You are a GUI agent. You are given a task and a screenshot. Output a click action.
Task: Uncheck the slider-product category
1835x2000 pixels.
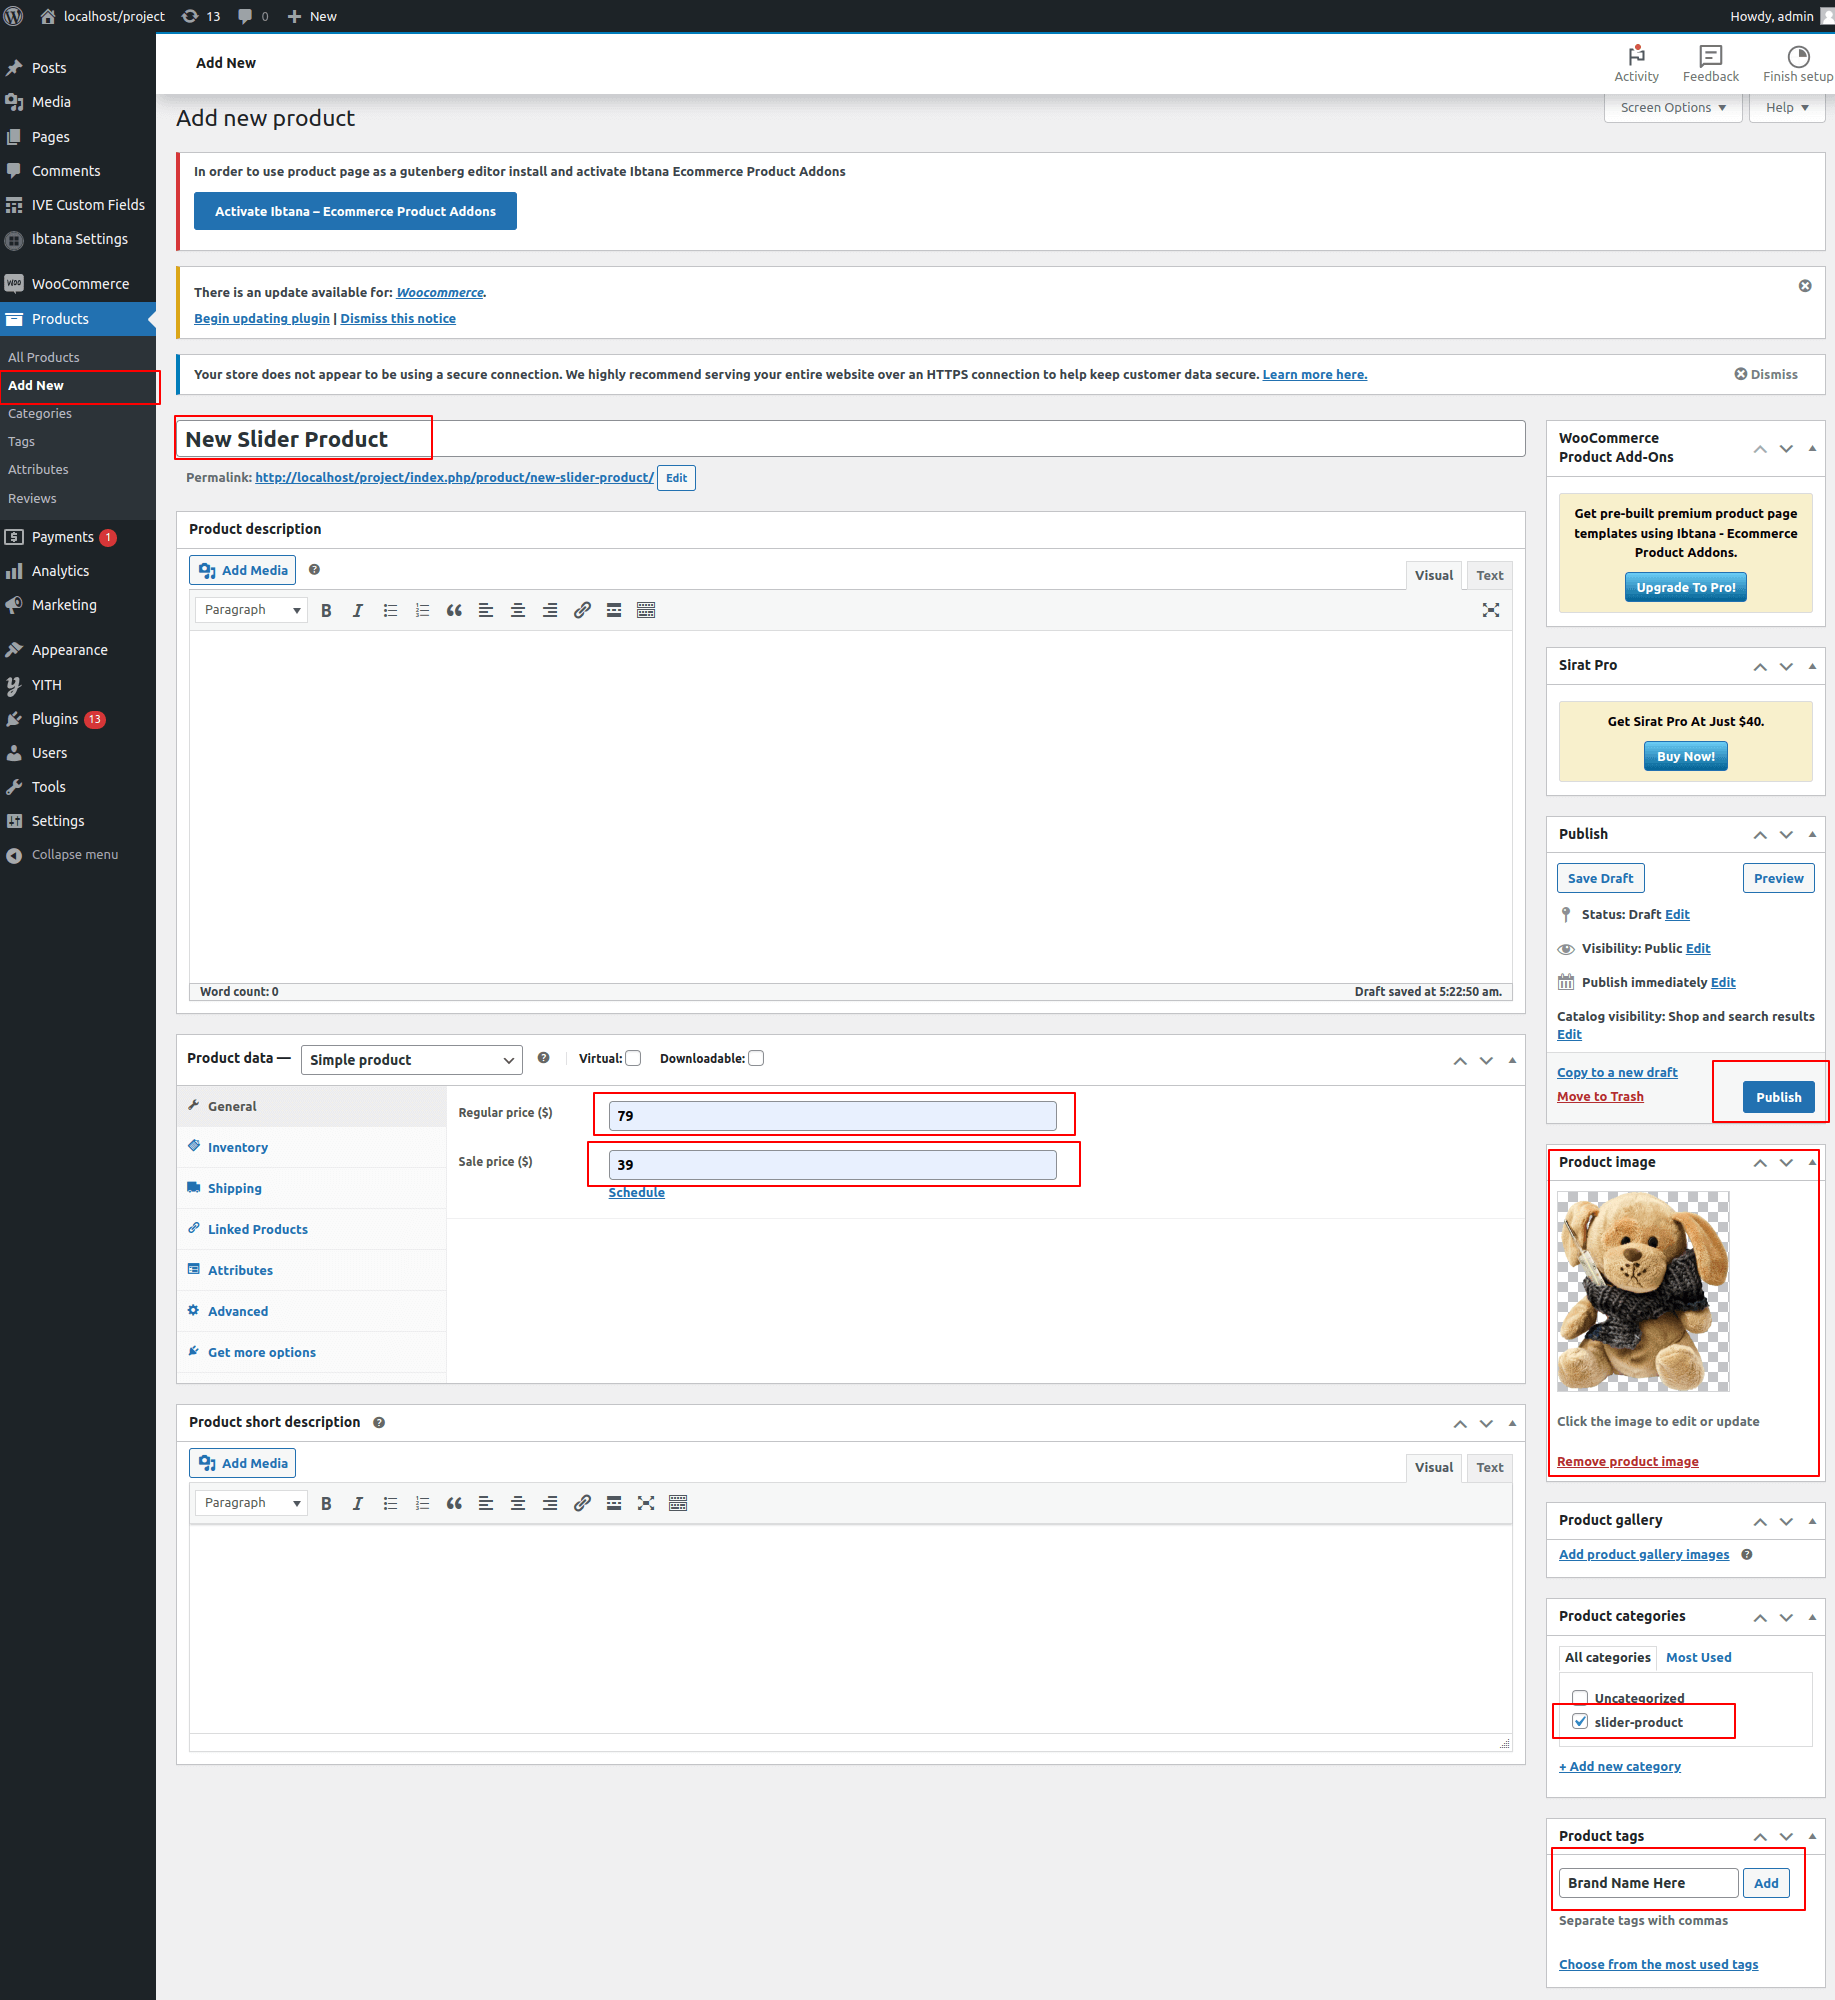(x=1580, y=1721)
